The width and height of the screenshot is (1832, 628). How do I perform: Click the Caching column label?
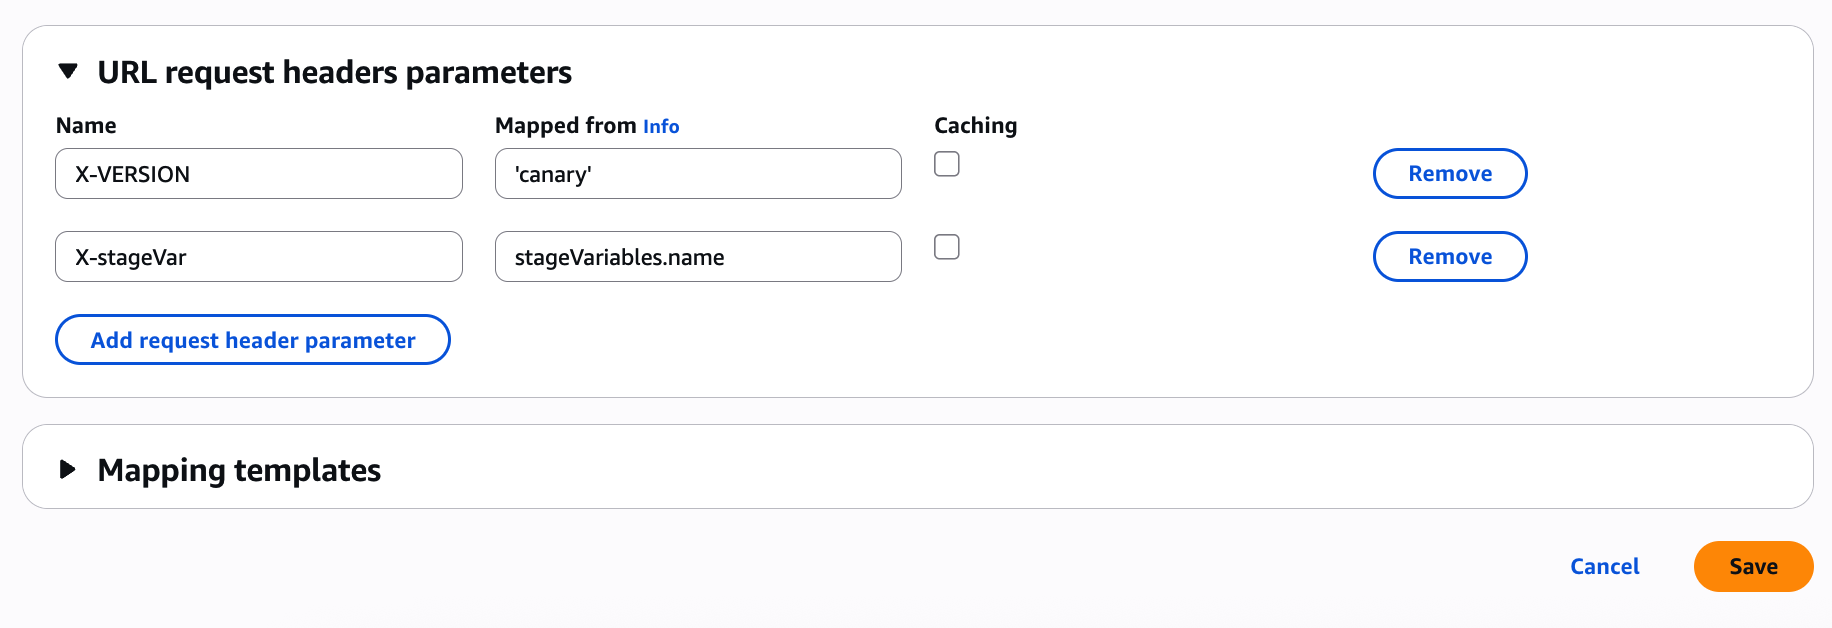coord(975,126)
